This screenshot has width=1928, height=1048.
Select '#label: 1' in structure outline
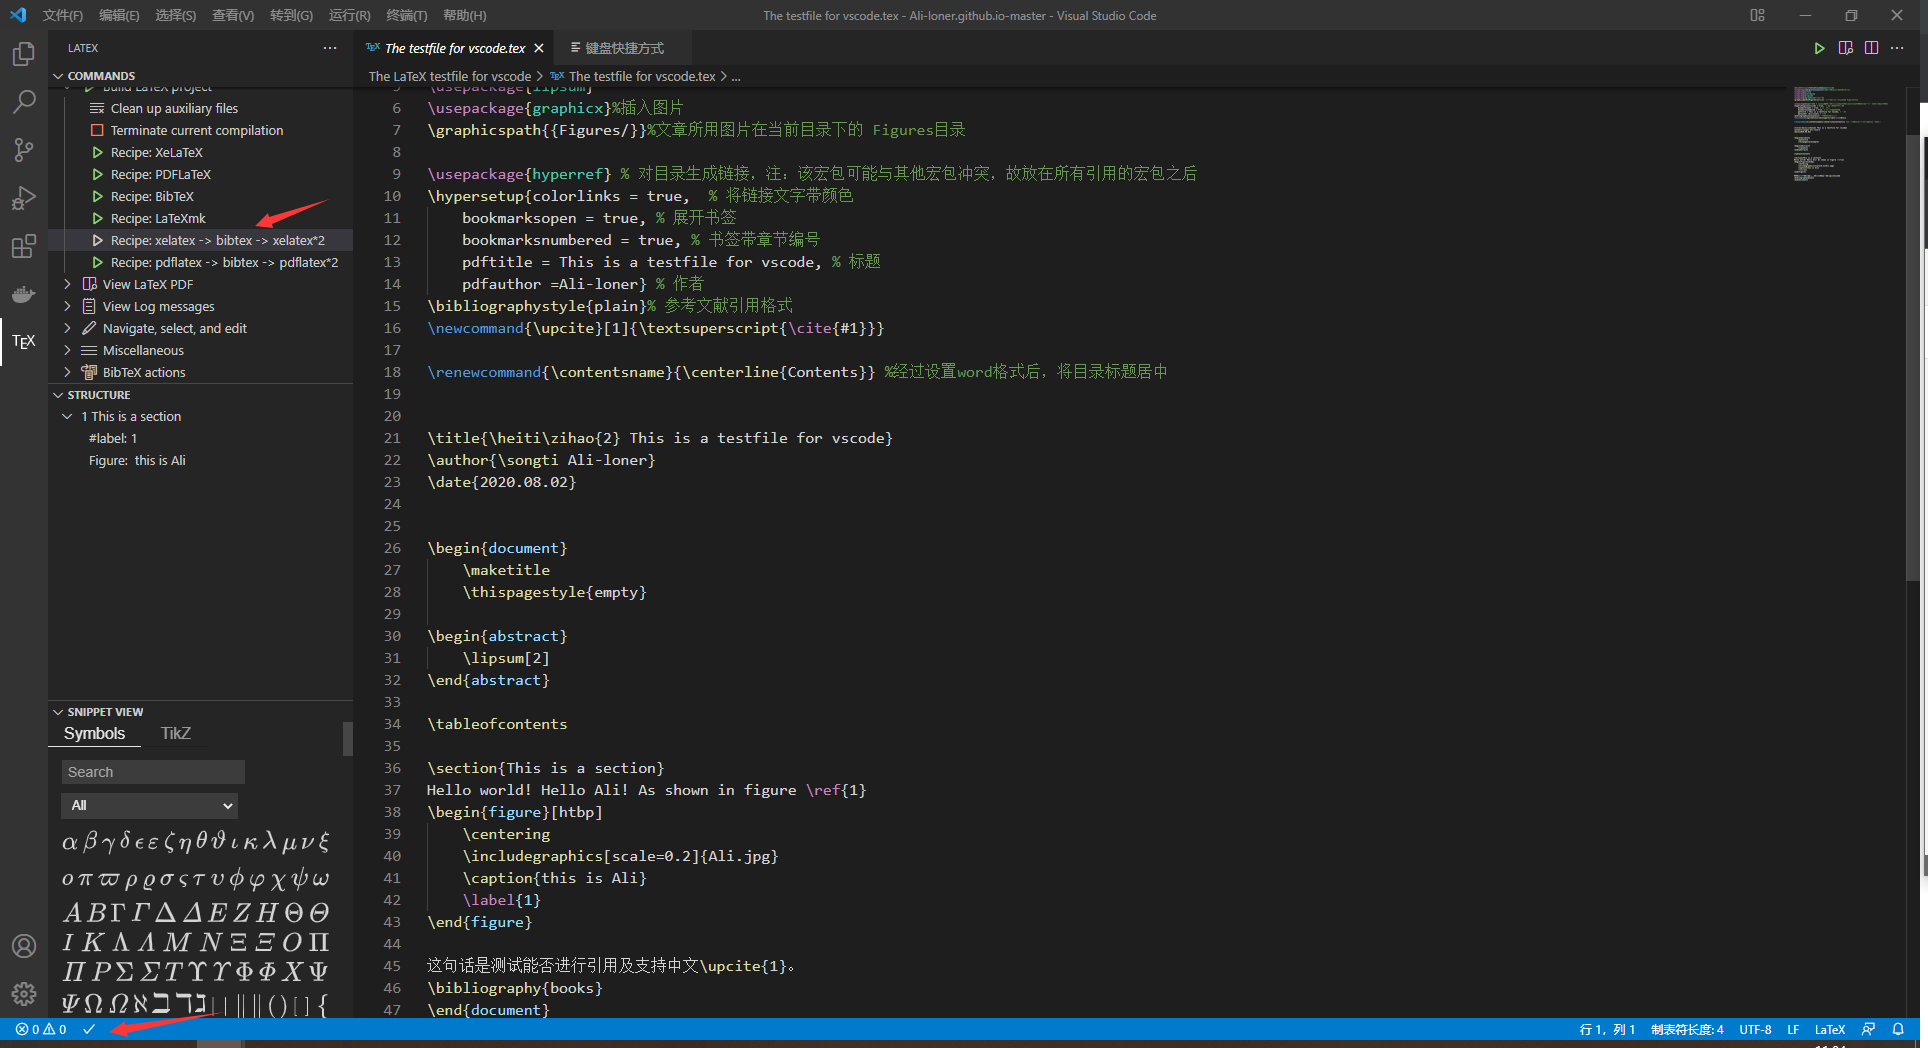pos(113,438)
